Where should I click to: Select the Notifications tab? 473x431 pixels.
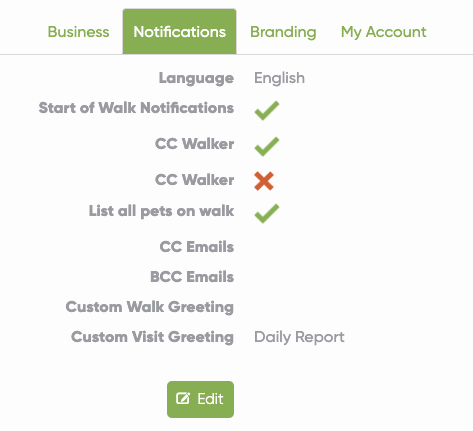(x=180, y=32)
